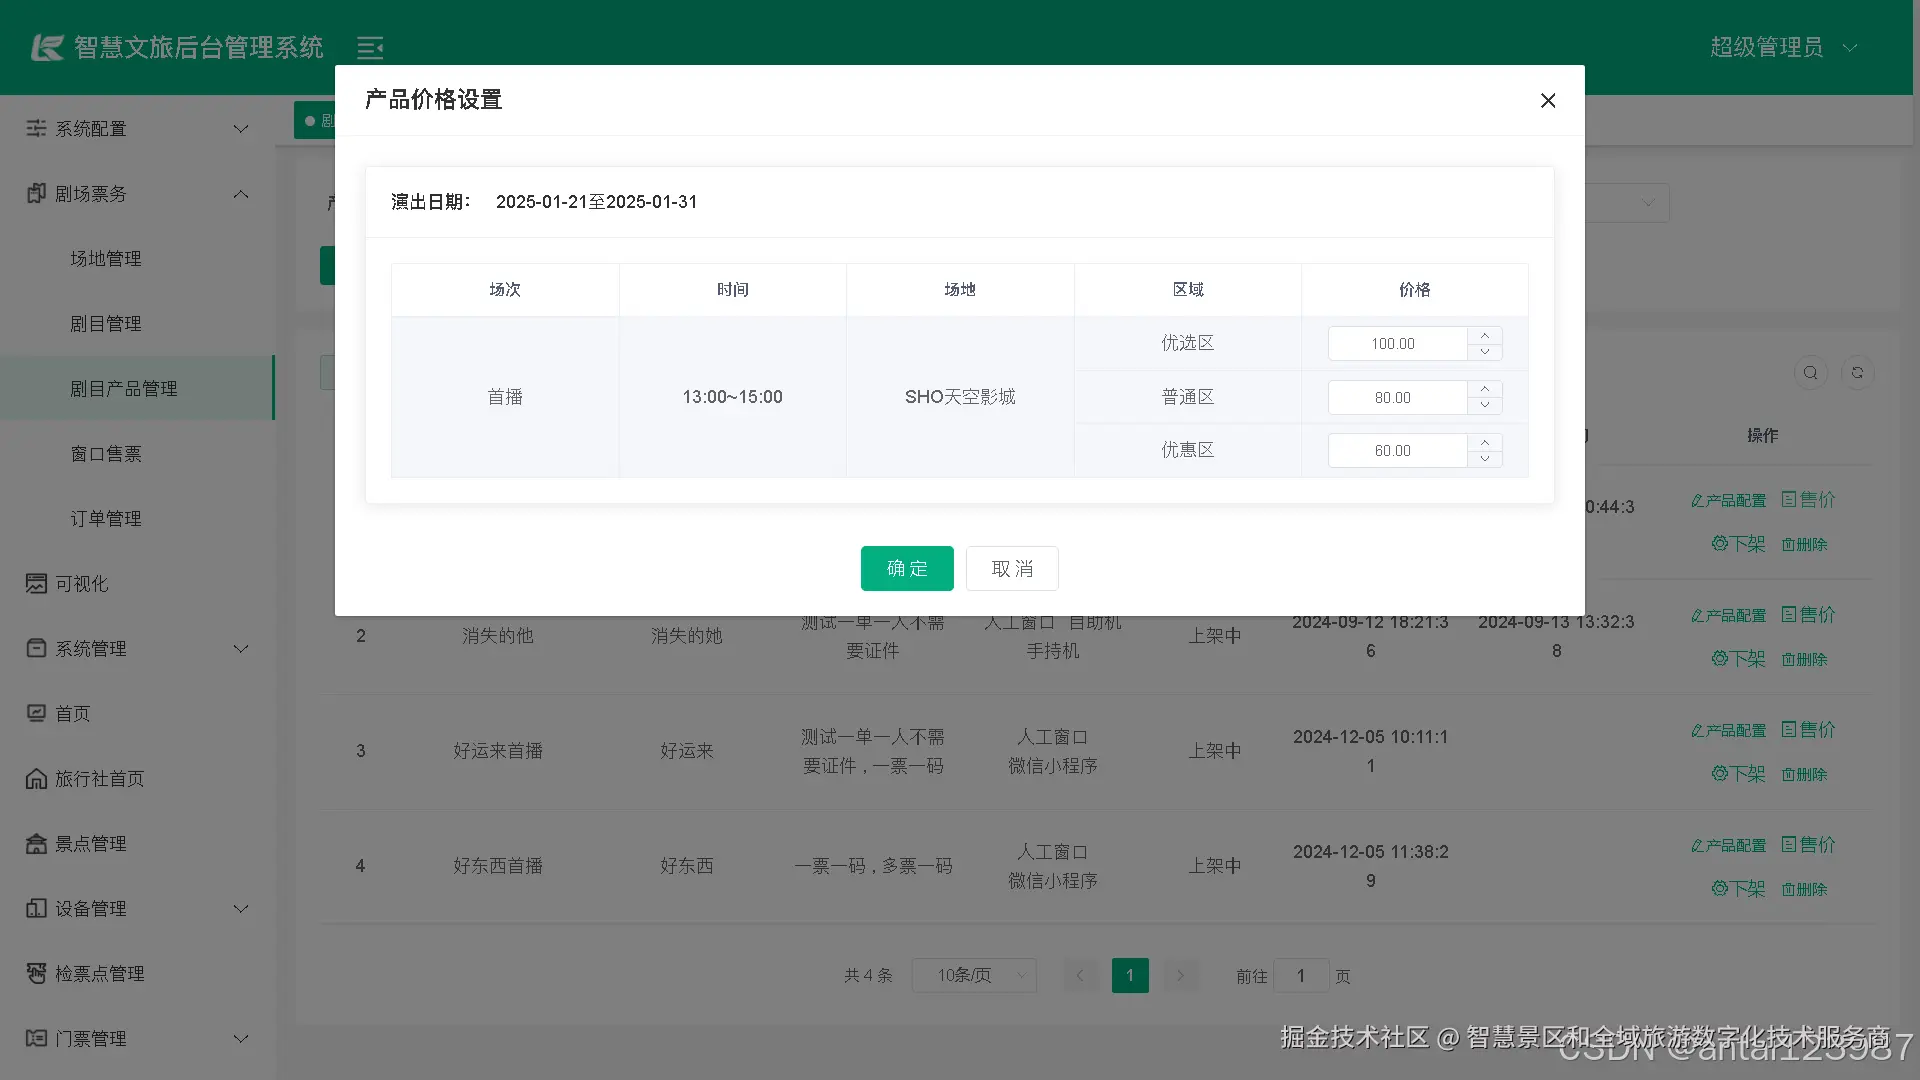Click the 旅行社首页 home icon
Image resolution: width=1920 pixels, height=1080 pixels.
(x=36, y=779)
